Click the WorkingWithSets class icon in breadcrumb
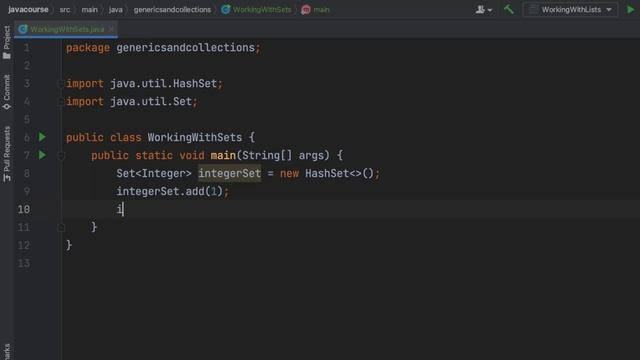 [x=226, y=9]
